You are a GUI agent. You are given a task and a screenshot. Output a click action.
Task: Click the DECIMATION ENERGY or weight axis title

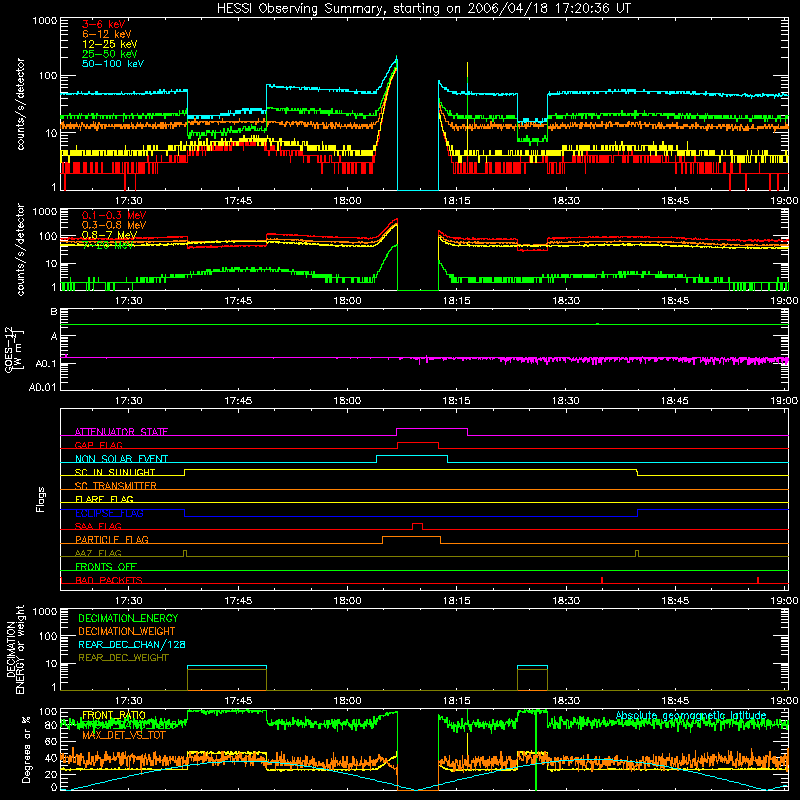(x=14, y=649)
